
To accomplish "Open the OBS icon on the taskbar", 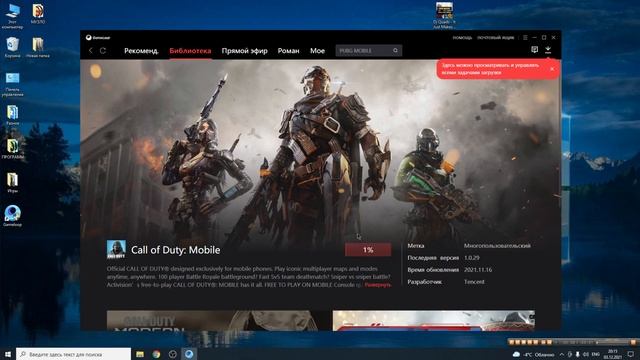I will [x=172, y=354].
